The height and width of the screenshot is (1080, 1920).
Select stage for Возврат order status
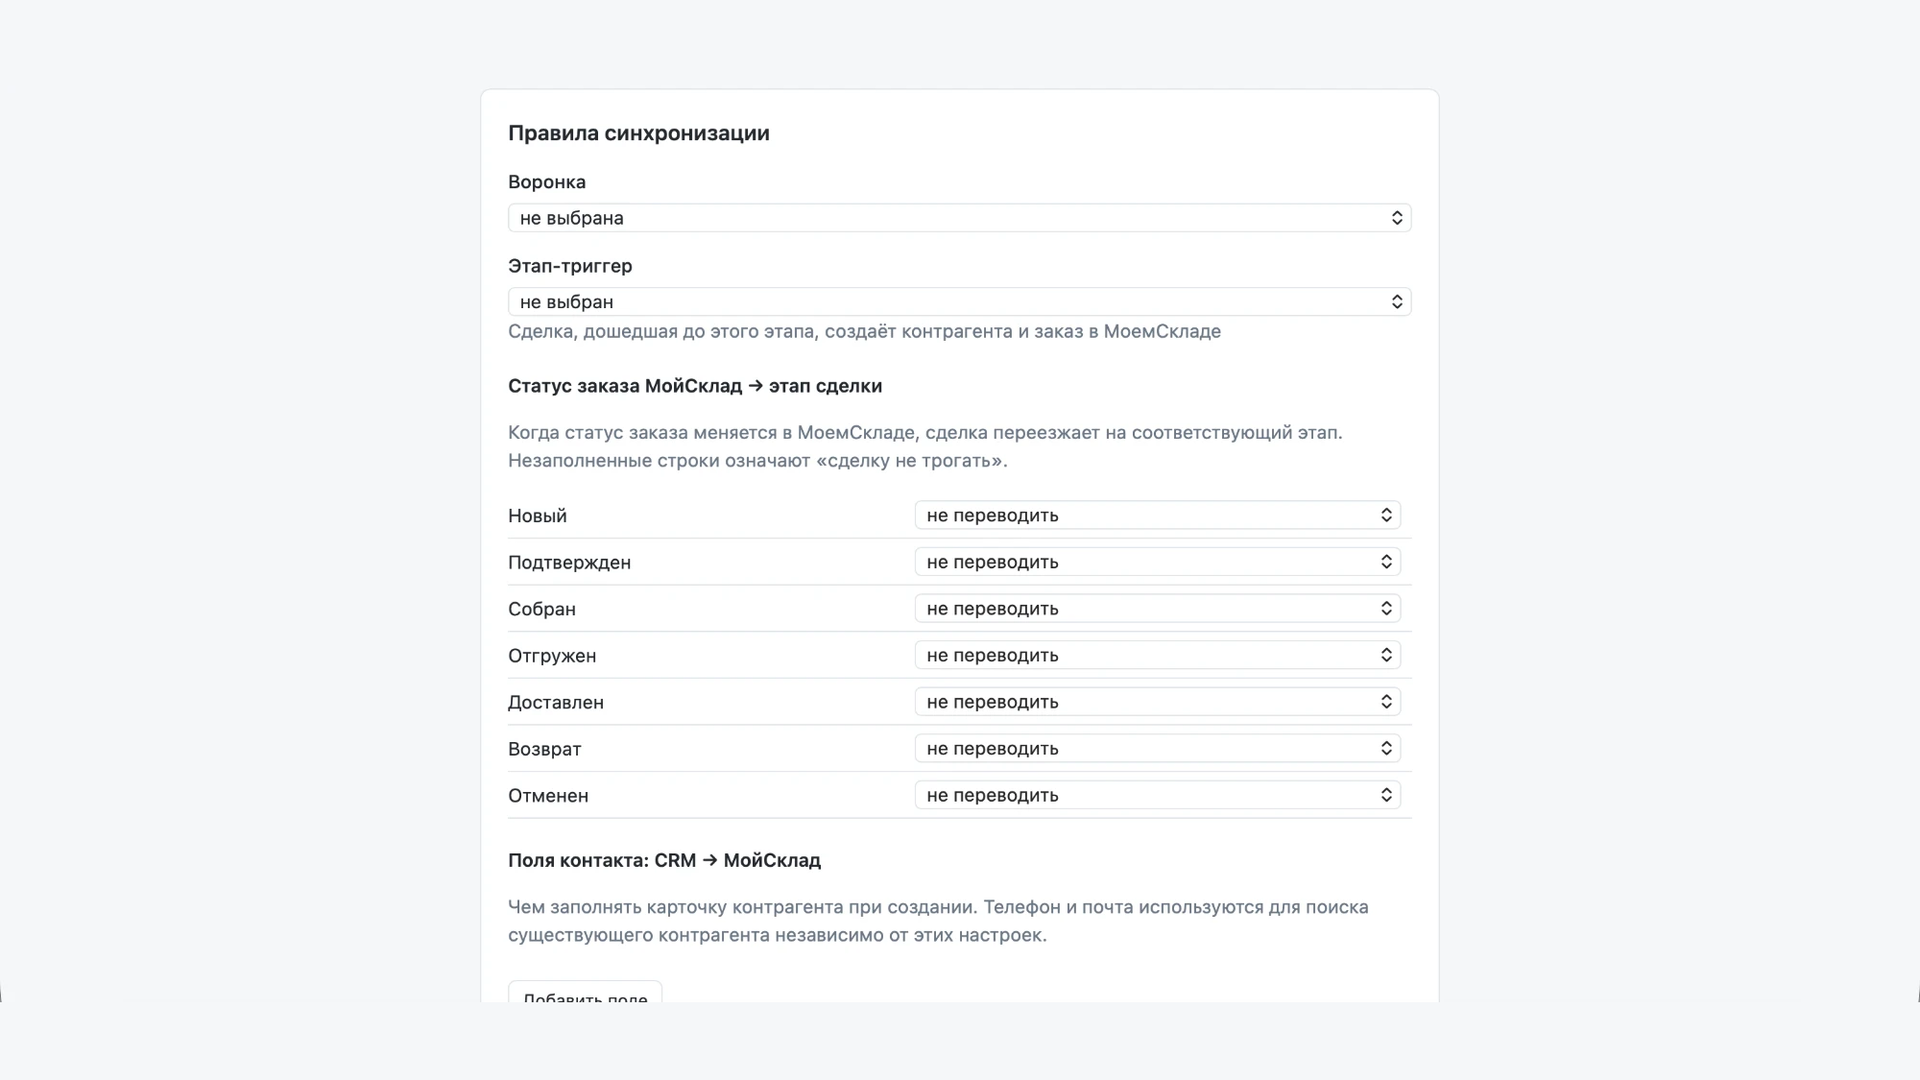coord(1157,748)
